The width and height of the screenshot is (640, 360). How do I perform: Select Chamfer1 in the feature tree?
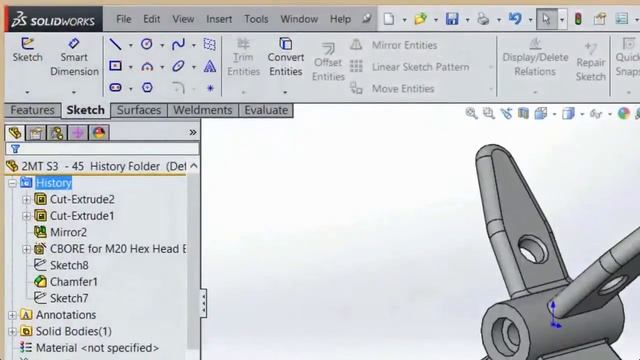coord(66,282)
